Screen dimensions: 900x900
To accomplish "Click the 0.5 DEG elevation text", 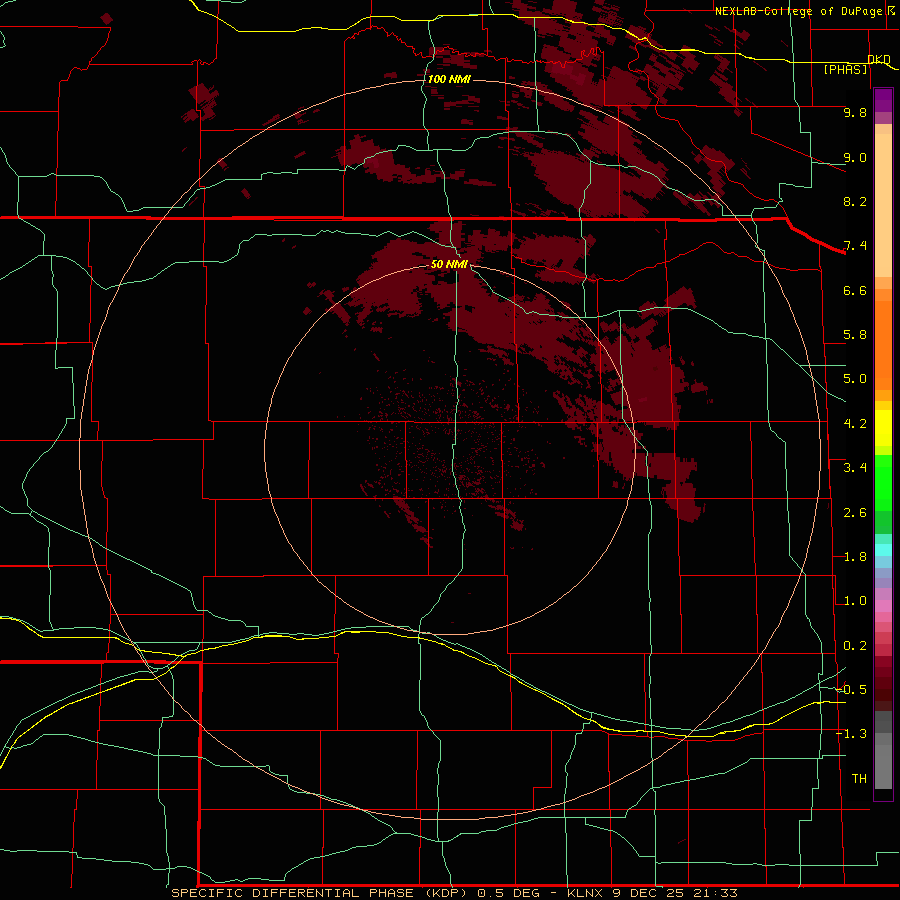I will [509, 893].
